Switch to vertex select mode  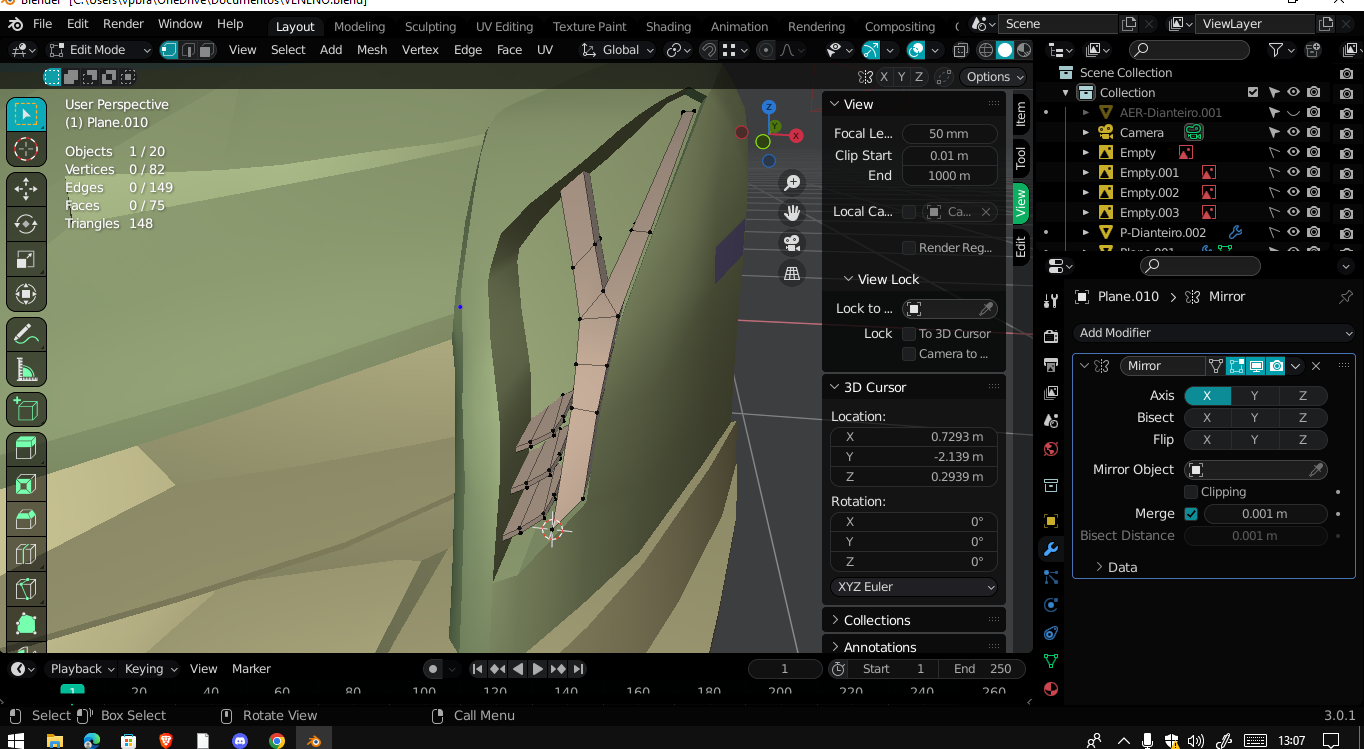(x=169, y=50)
